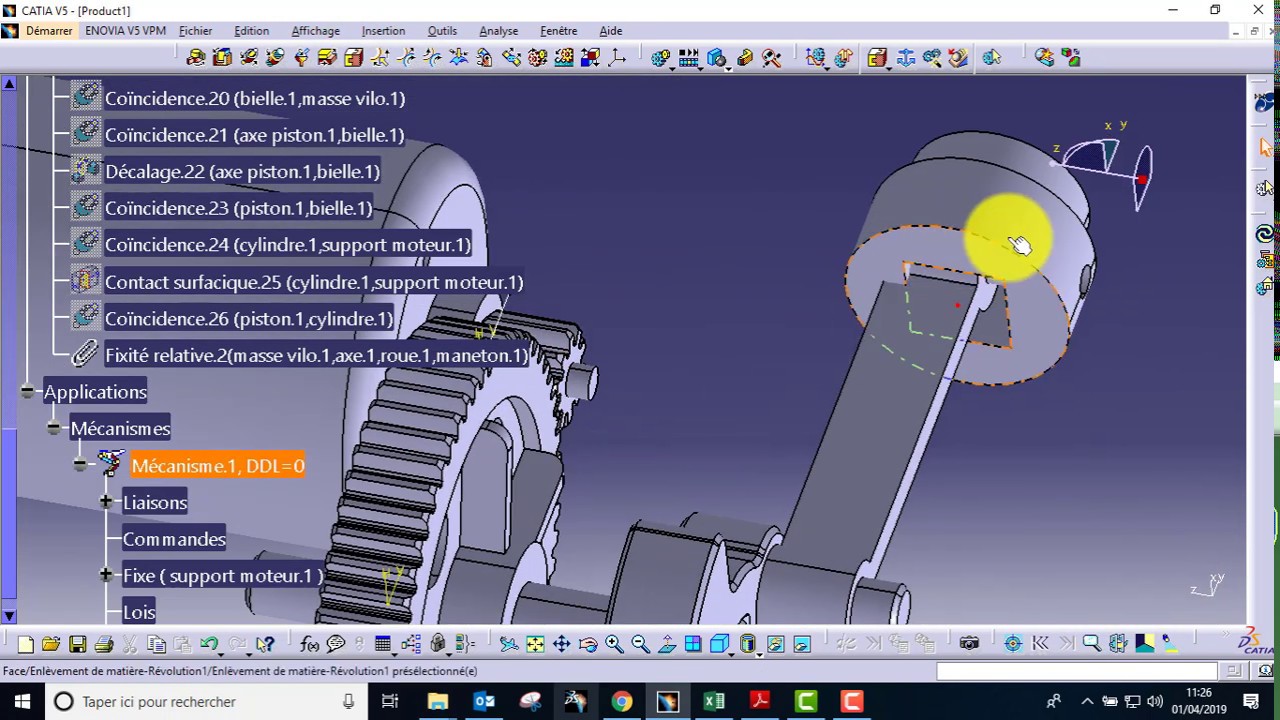This screenshot has width=1280, height=720.
Task: Click the Undo arrow icon
Action: pos(208,644)
